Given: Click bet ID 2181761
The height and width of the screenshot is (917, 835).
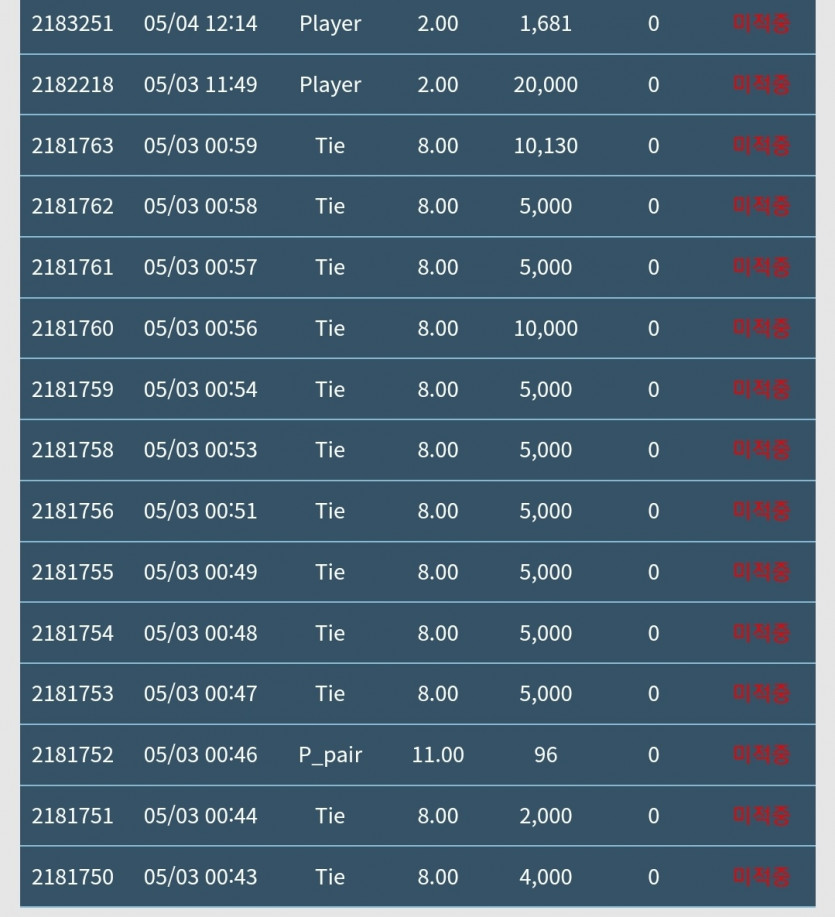Looking at the screenshot, I should 73,267.
